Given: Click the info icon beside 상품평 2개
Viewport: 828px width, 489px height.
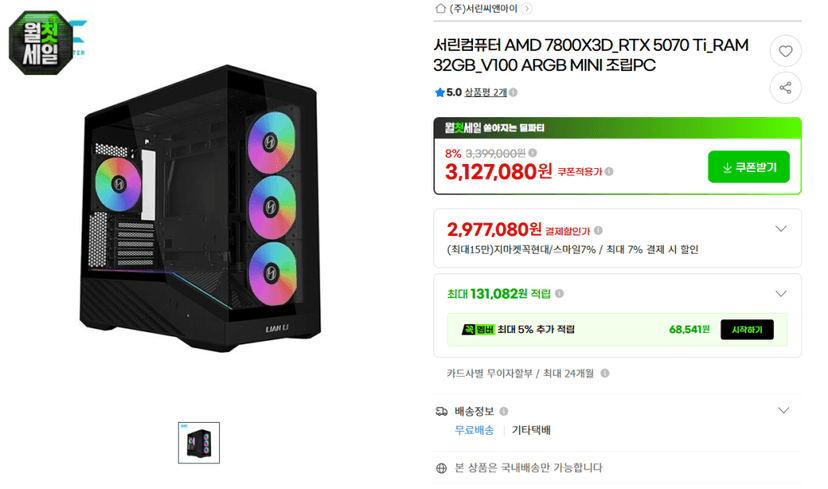Looking at the screenshot, I should (x=513, y=92).
